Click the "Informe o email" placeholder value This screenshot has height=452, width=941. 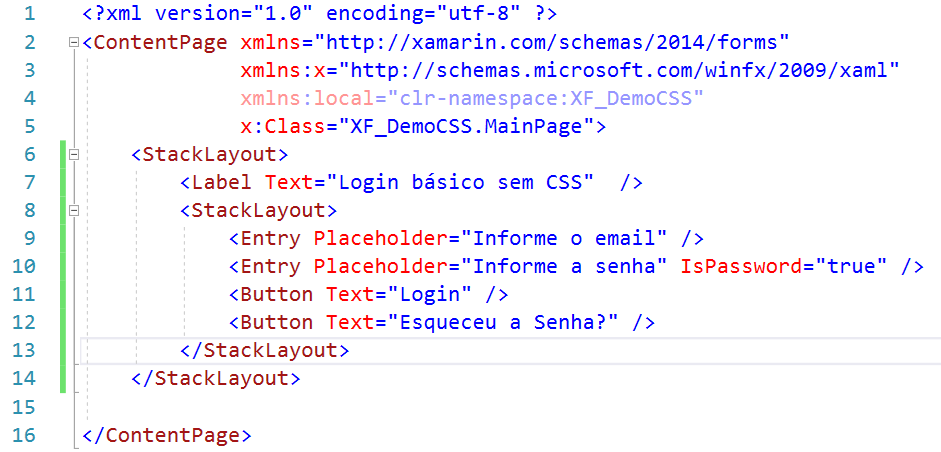point(562,239)
